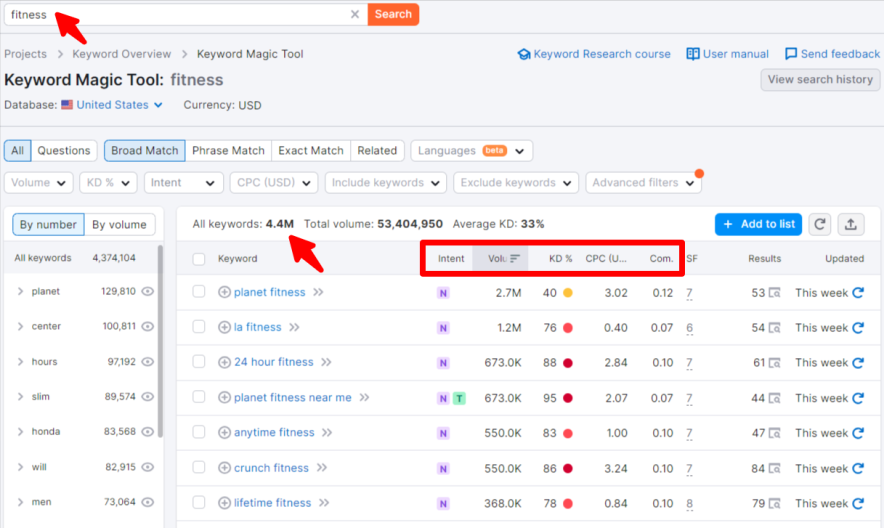Open the KD % filter dropdown

[108, 183]
